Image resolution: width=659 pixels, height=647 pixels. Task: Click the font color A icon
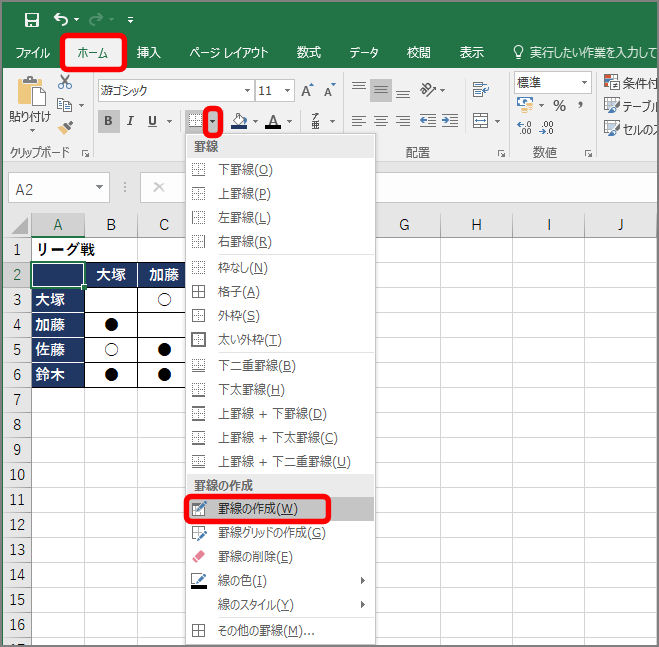coord(273,121)
